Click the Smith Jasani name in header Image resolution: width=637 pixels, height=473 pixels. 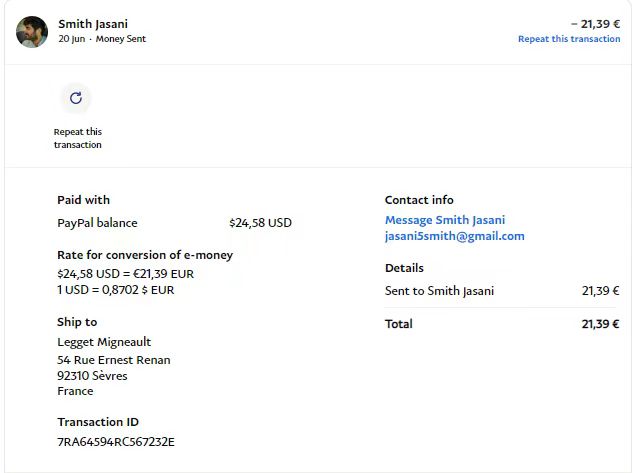point(93,23)
